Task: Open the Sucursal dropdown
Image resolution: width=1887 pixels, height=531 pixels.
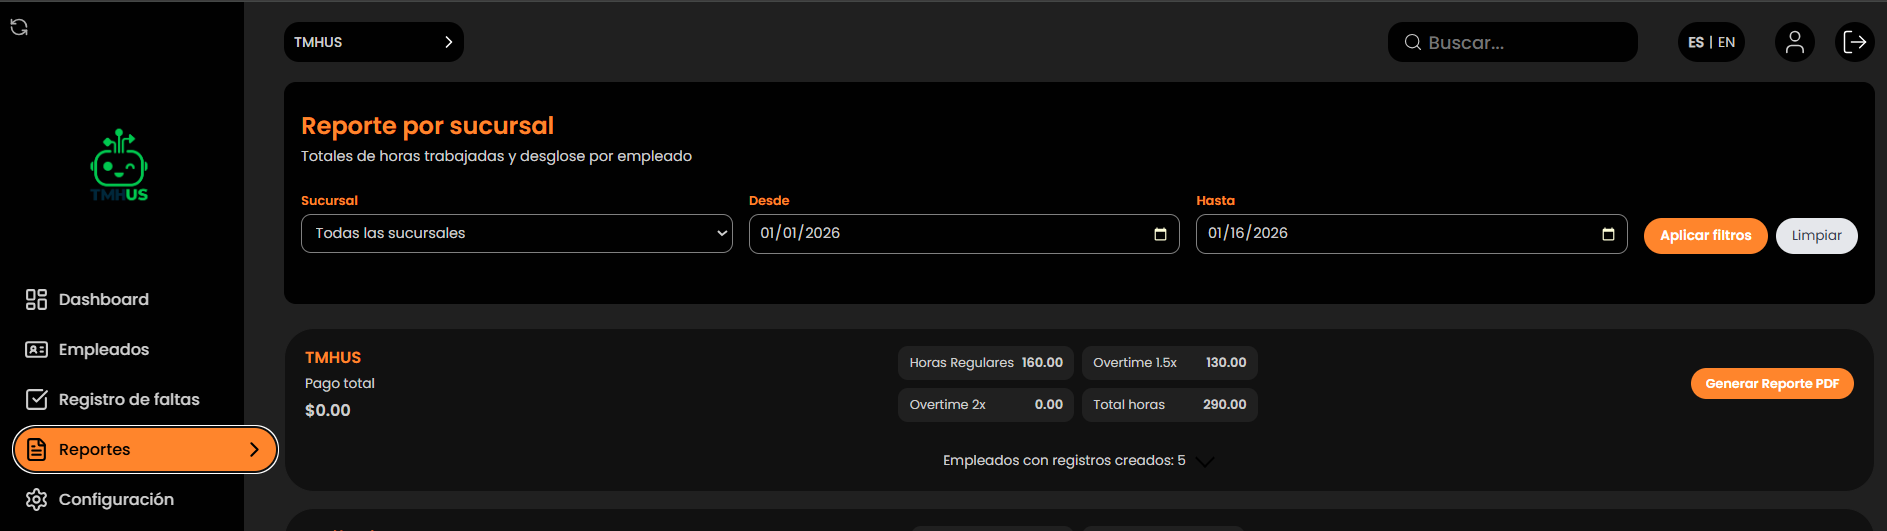Action: click(x=516, y=234)
